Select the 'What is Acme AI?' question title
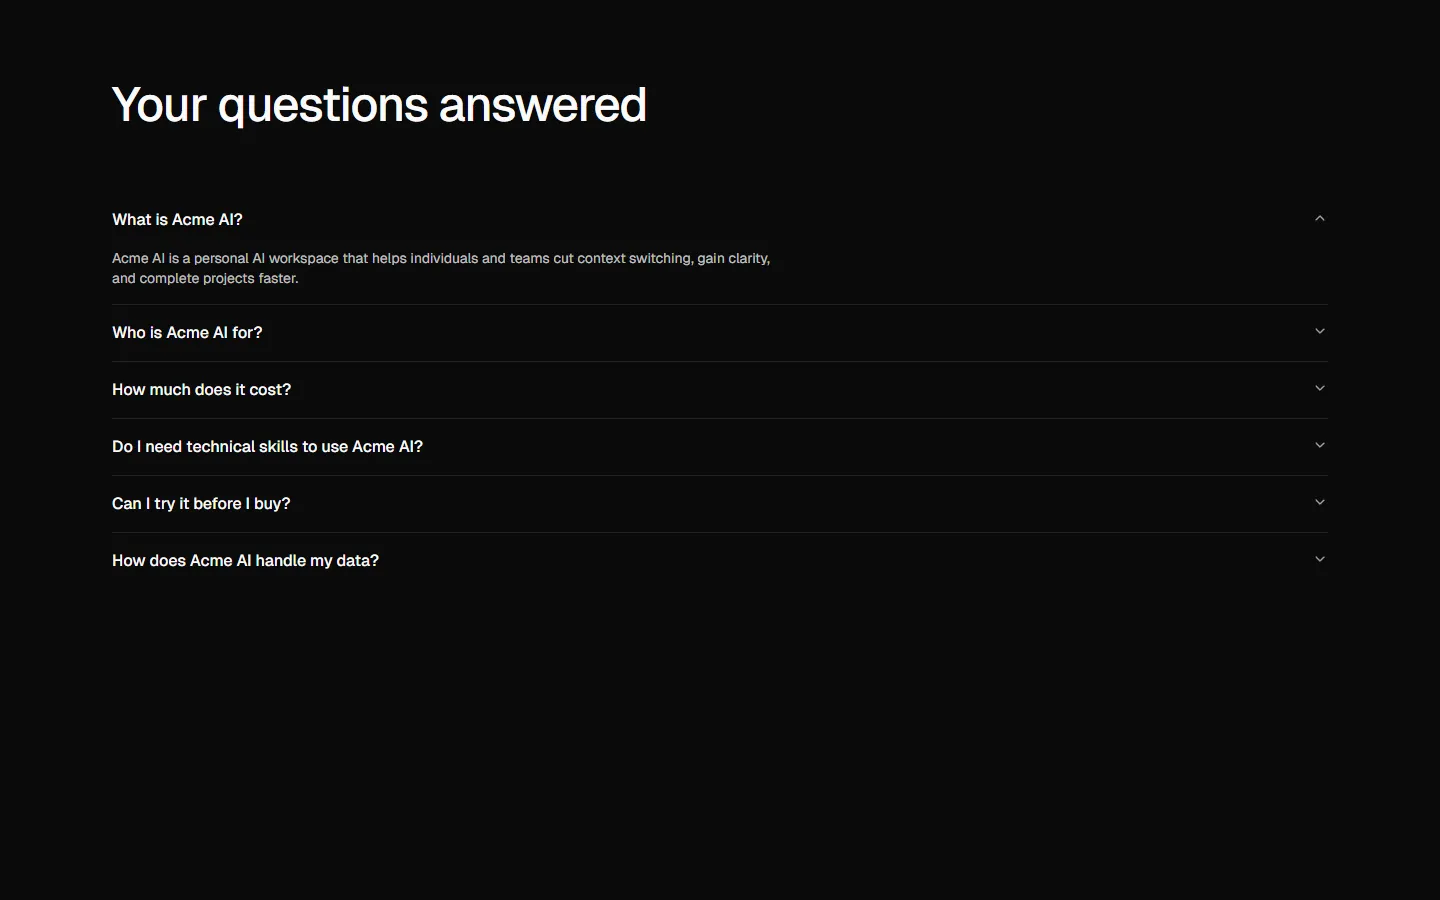The image size is (1440, 900). [177, 219]
